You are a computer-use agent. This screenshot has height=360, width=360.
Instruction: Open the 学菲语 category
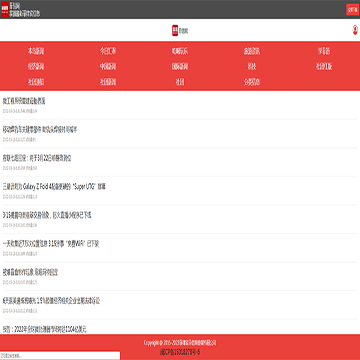pos(324,51)
